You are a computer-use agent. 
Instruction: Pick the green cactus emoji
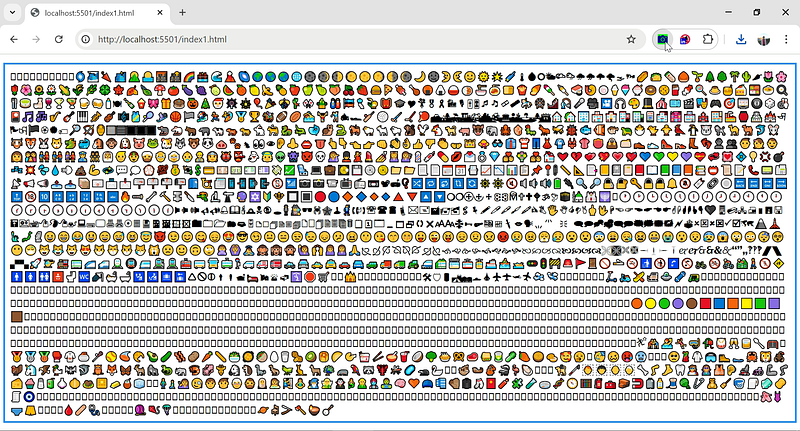point(746,77)
